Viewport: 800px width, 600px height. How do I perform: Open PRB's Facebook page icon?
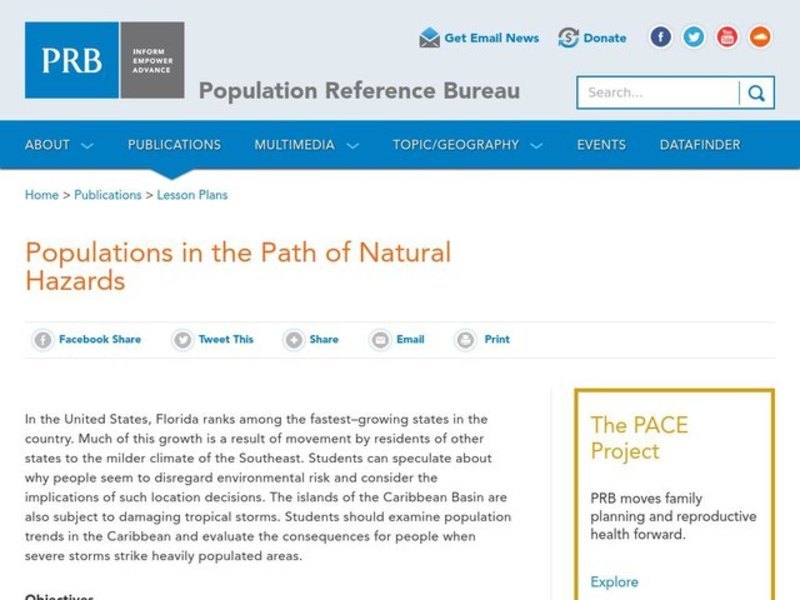(660, 37)
